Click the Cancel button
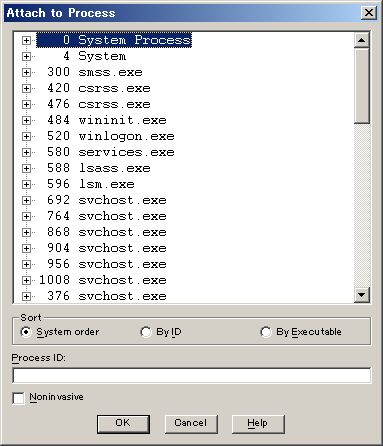 point(191,424)
